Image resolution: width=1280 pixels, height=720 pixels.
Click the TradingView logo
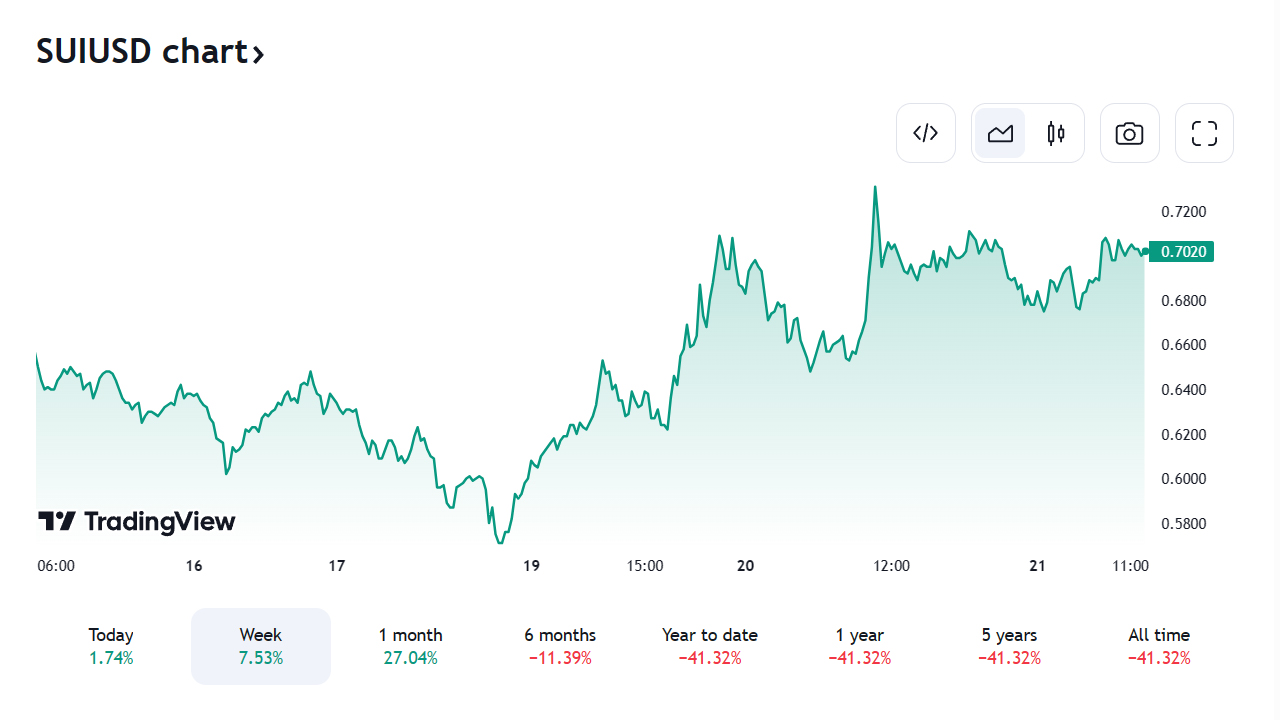pyautogui.click(x=137, y=521)
